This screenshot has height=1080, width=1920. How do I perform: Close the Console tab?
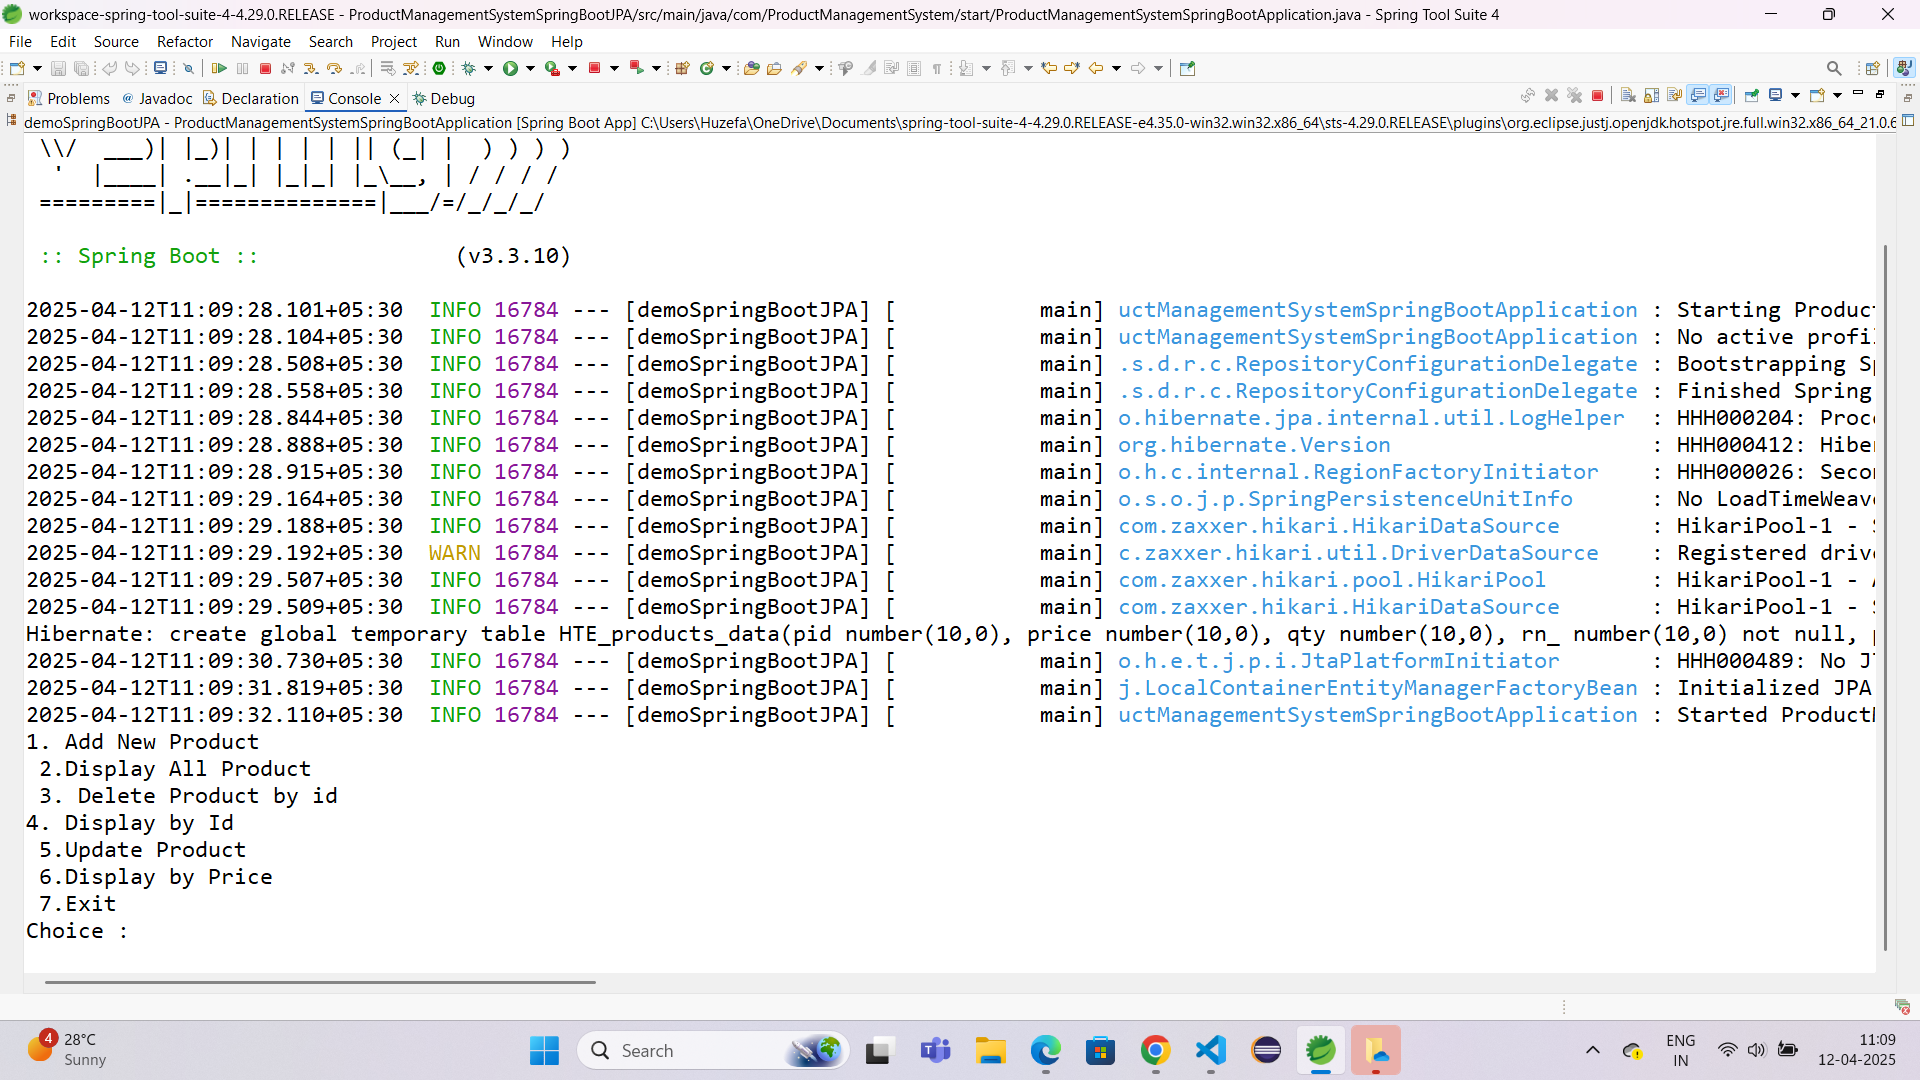(395, 98)
